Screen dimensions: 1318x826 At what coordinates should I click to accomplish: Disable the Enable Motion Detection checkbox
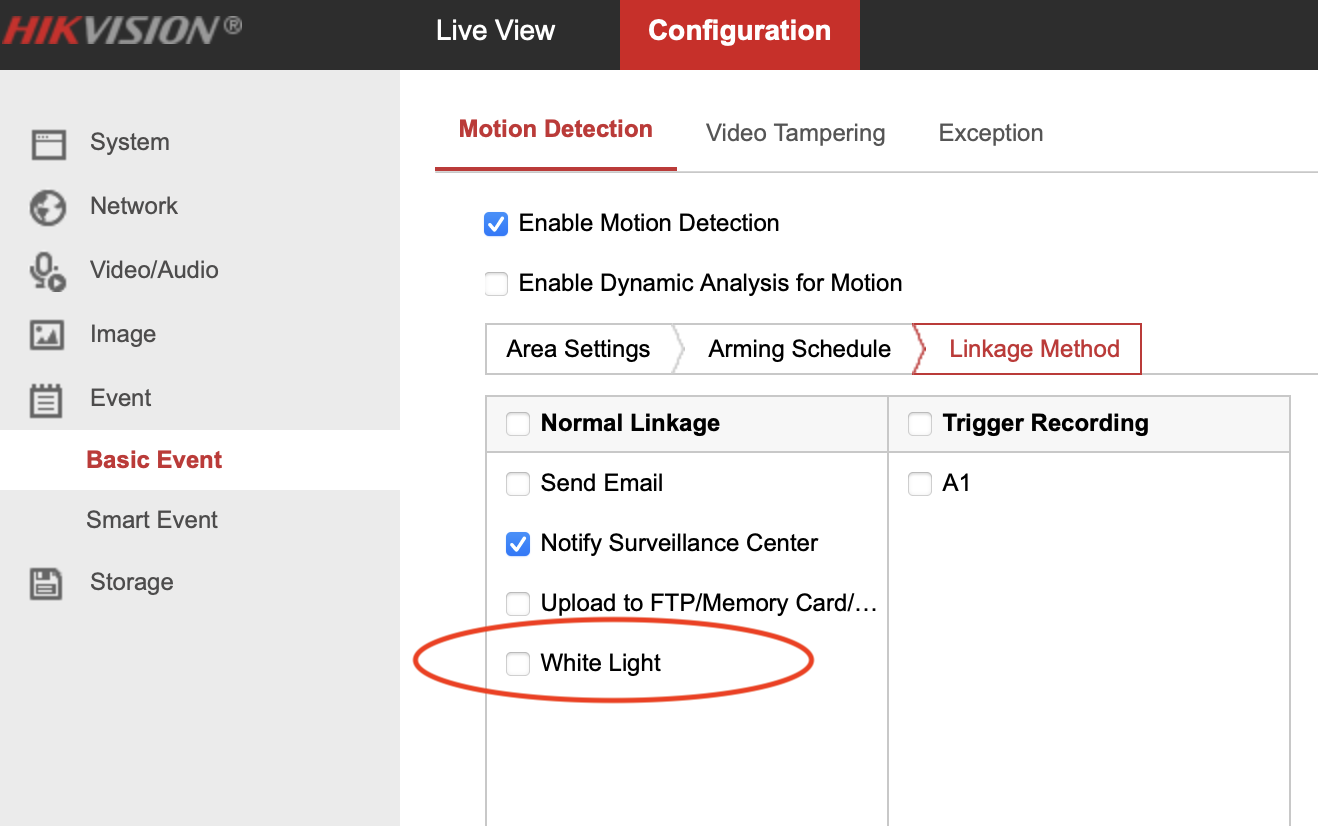496,224
